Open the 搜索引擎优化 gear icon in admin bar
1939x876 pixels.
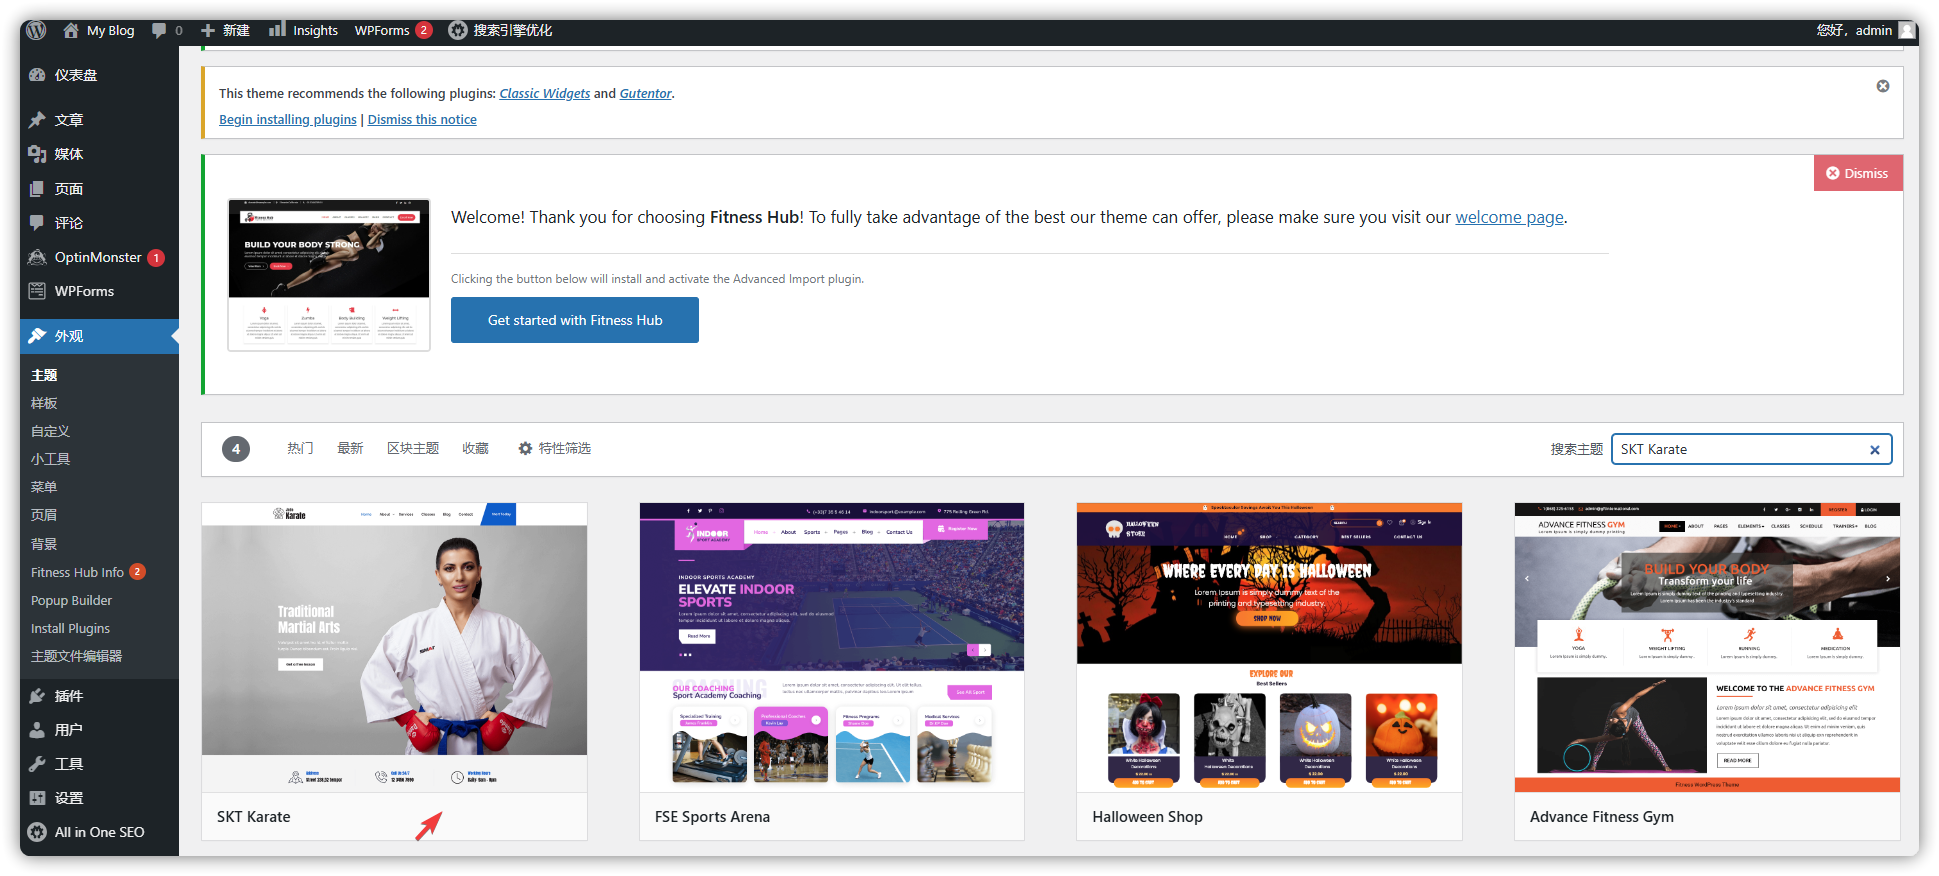457,30
